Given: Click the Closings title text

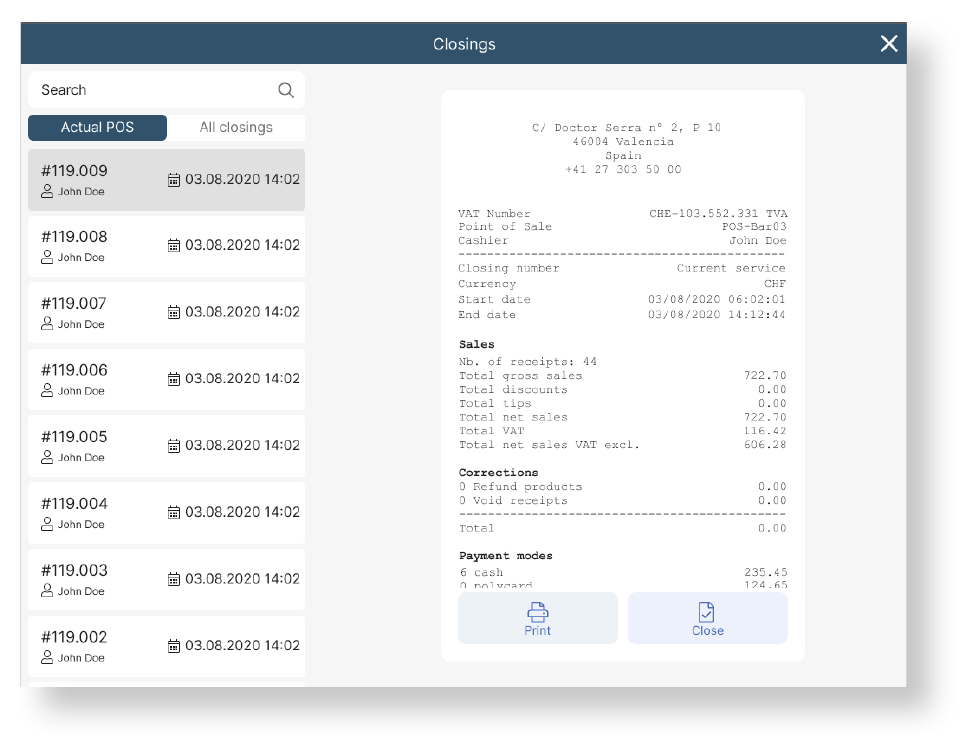Looking at the screenshot, I should (x=464, y=45).
